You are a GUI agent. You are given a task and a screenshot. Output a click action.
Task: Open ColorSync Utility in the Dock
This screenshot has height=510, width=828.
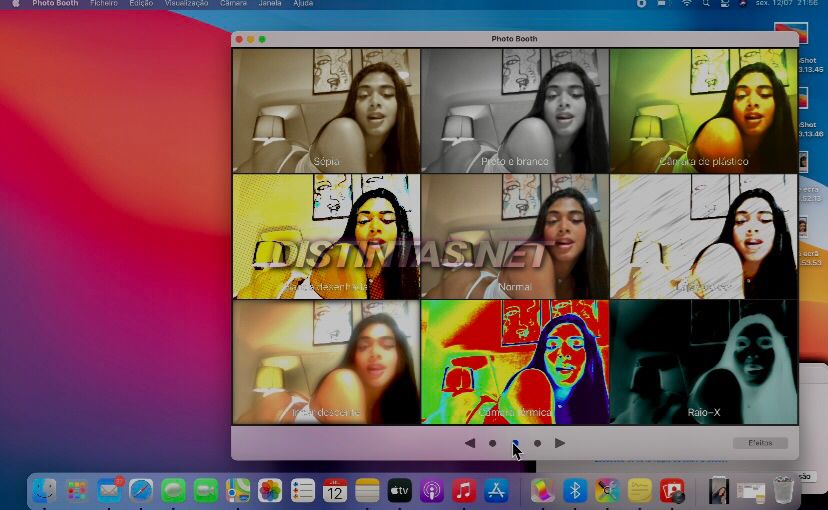pos(607,490)
